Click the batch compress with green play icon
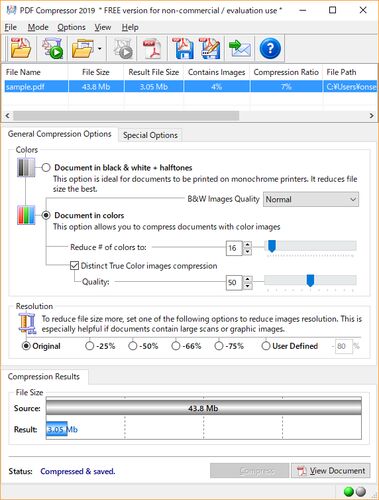 [x=52, y=48]
